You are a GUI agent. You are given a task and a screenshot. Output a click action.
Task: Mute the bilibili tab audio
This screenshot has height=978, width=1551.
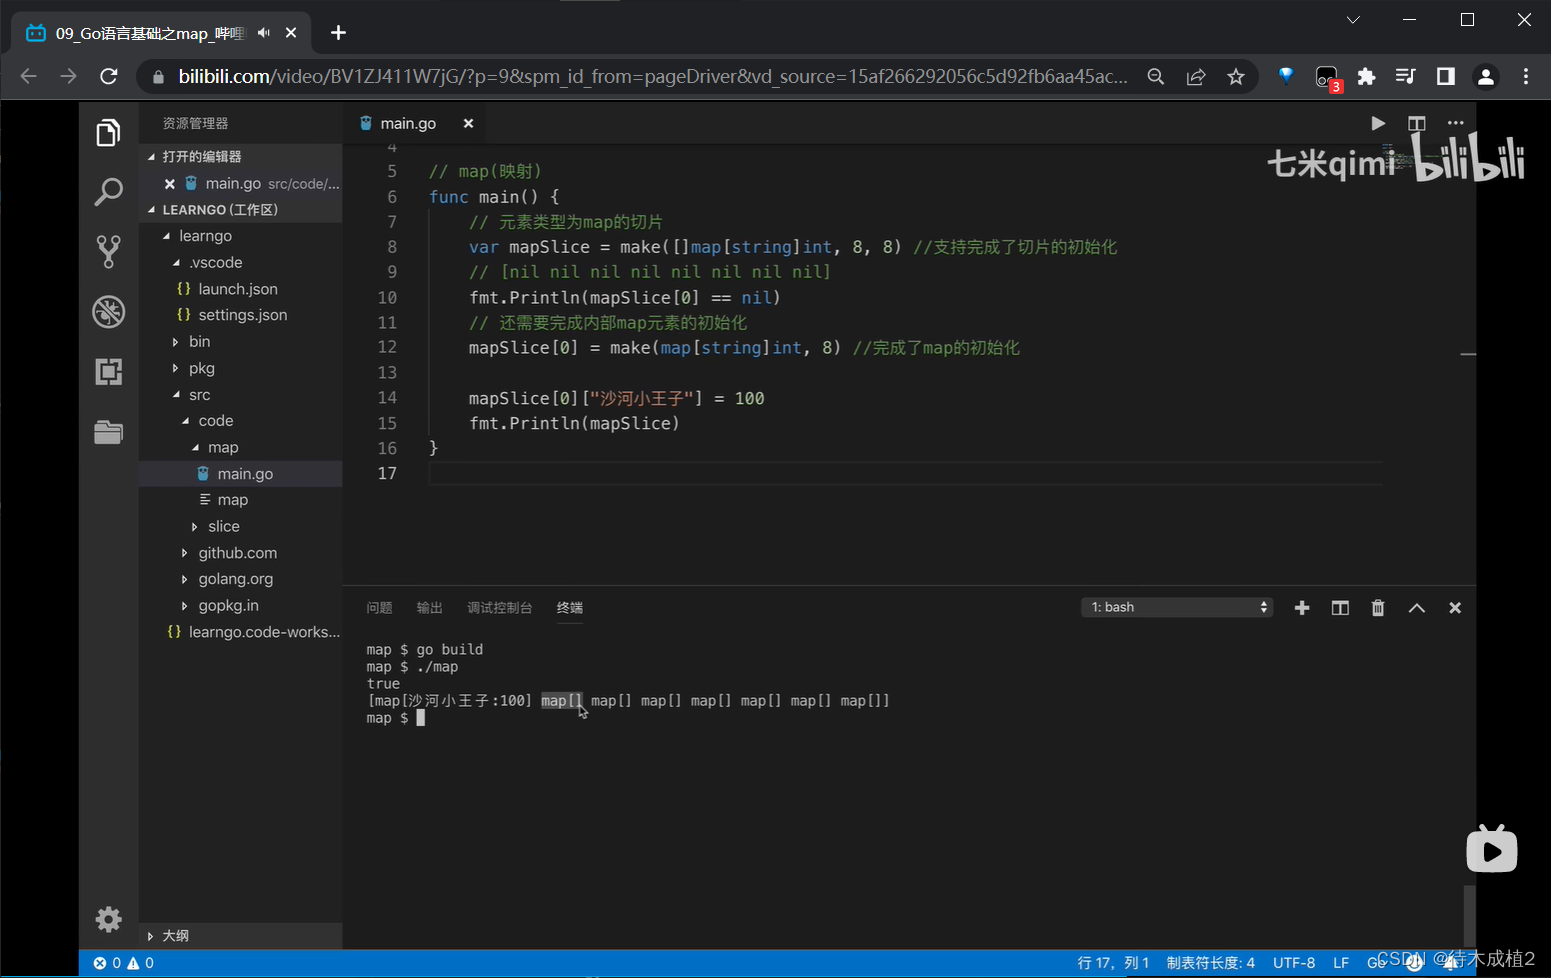(x=263, y=33)
